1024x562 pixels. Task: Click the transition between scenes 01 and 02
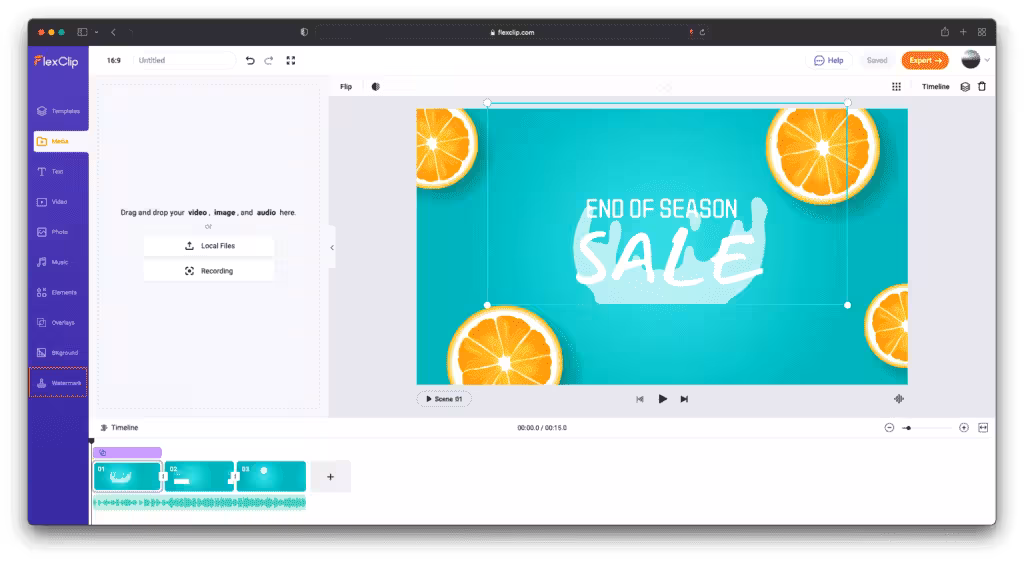point(163,476)
